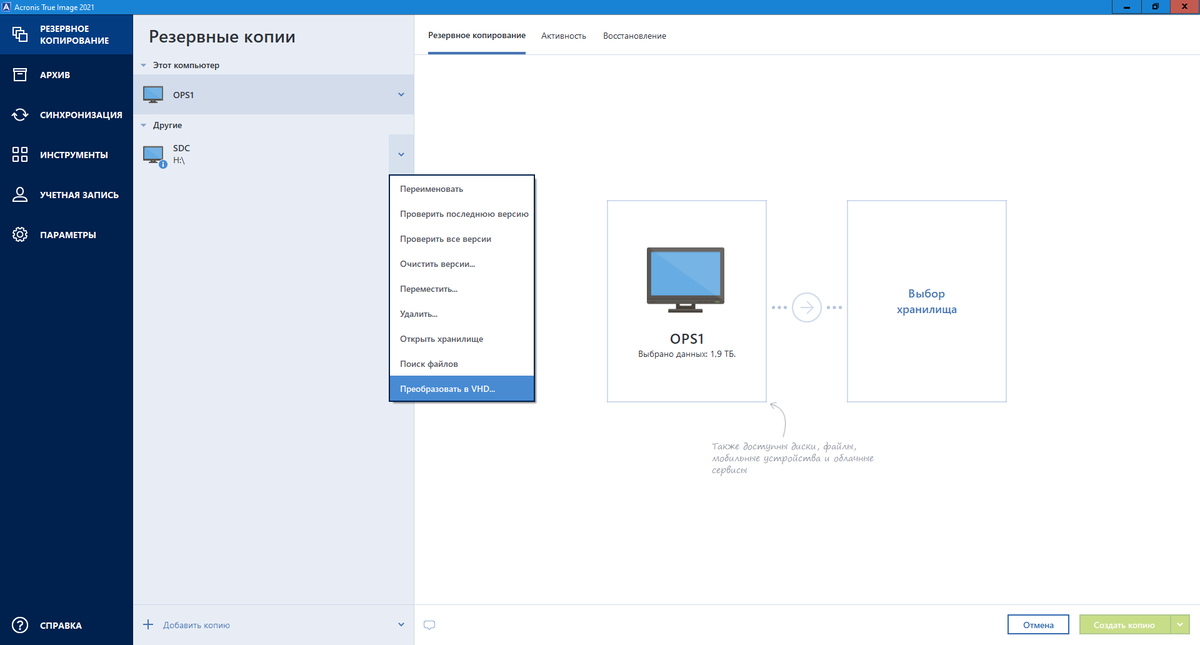Select Открыть хранилище menu entry
Screen dimensions: 1200x645
pyautogui.click(x=462, y=339)
